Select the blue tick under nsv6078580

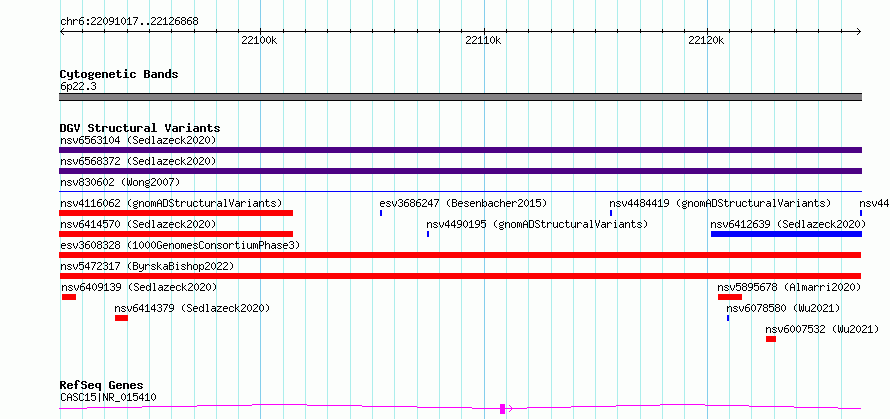coord(728,318)
